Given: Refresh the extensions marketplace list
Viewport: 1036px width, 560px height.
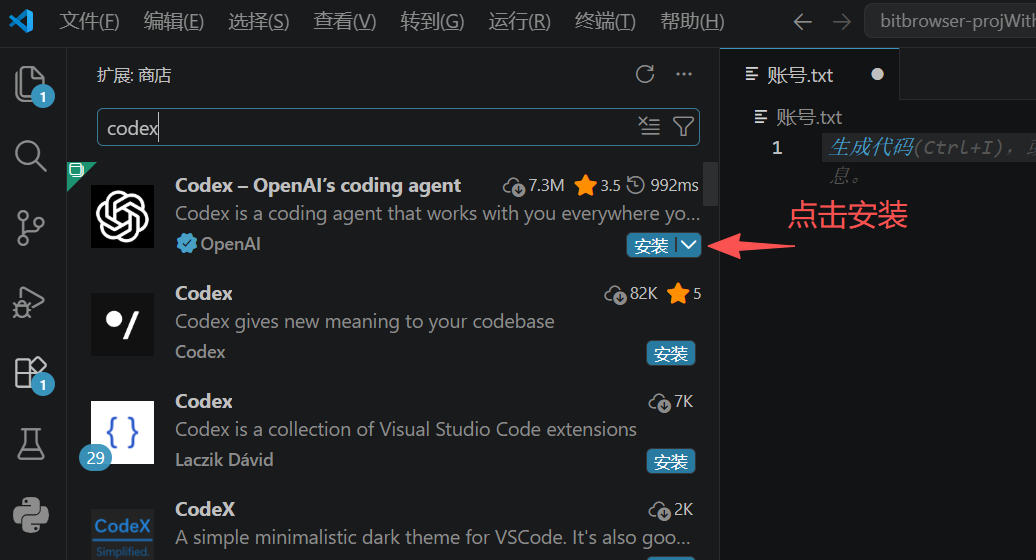Looking at the screenshot, I should click(645, 74).
